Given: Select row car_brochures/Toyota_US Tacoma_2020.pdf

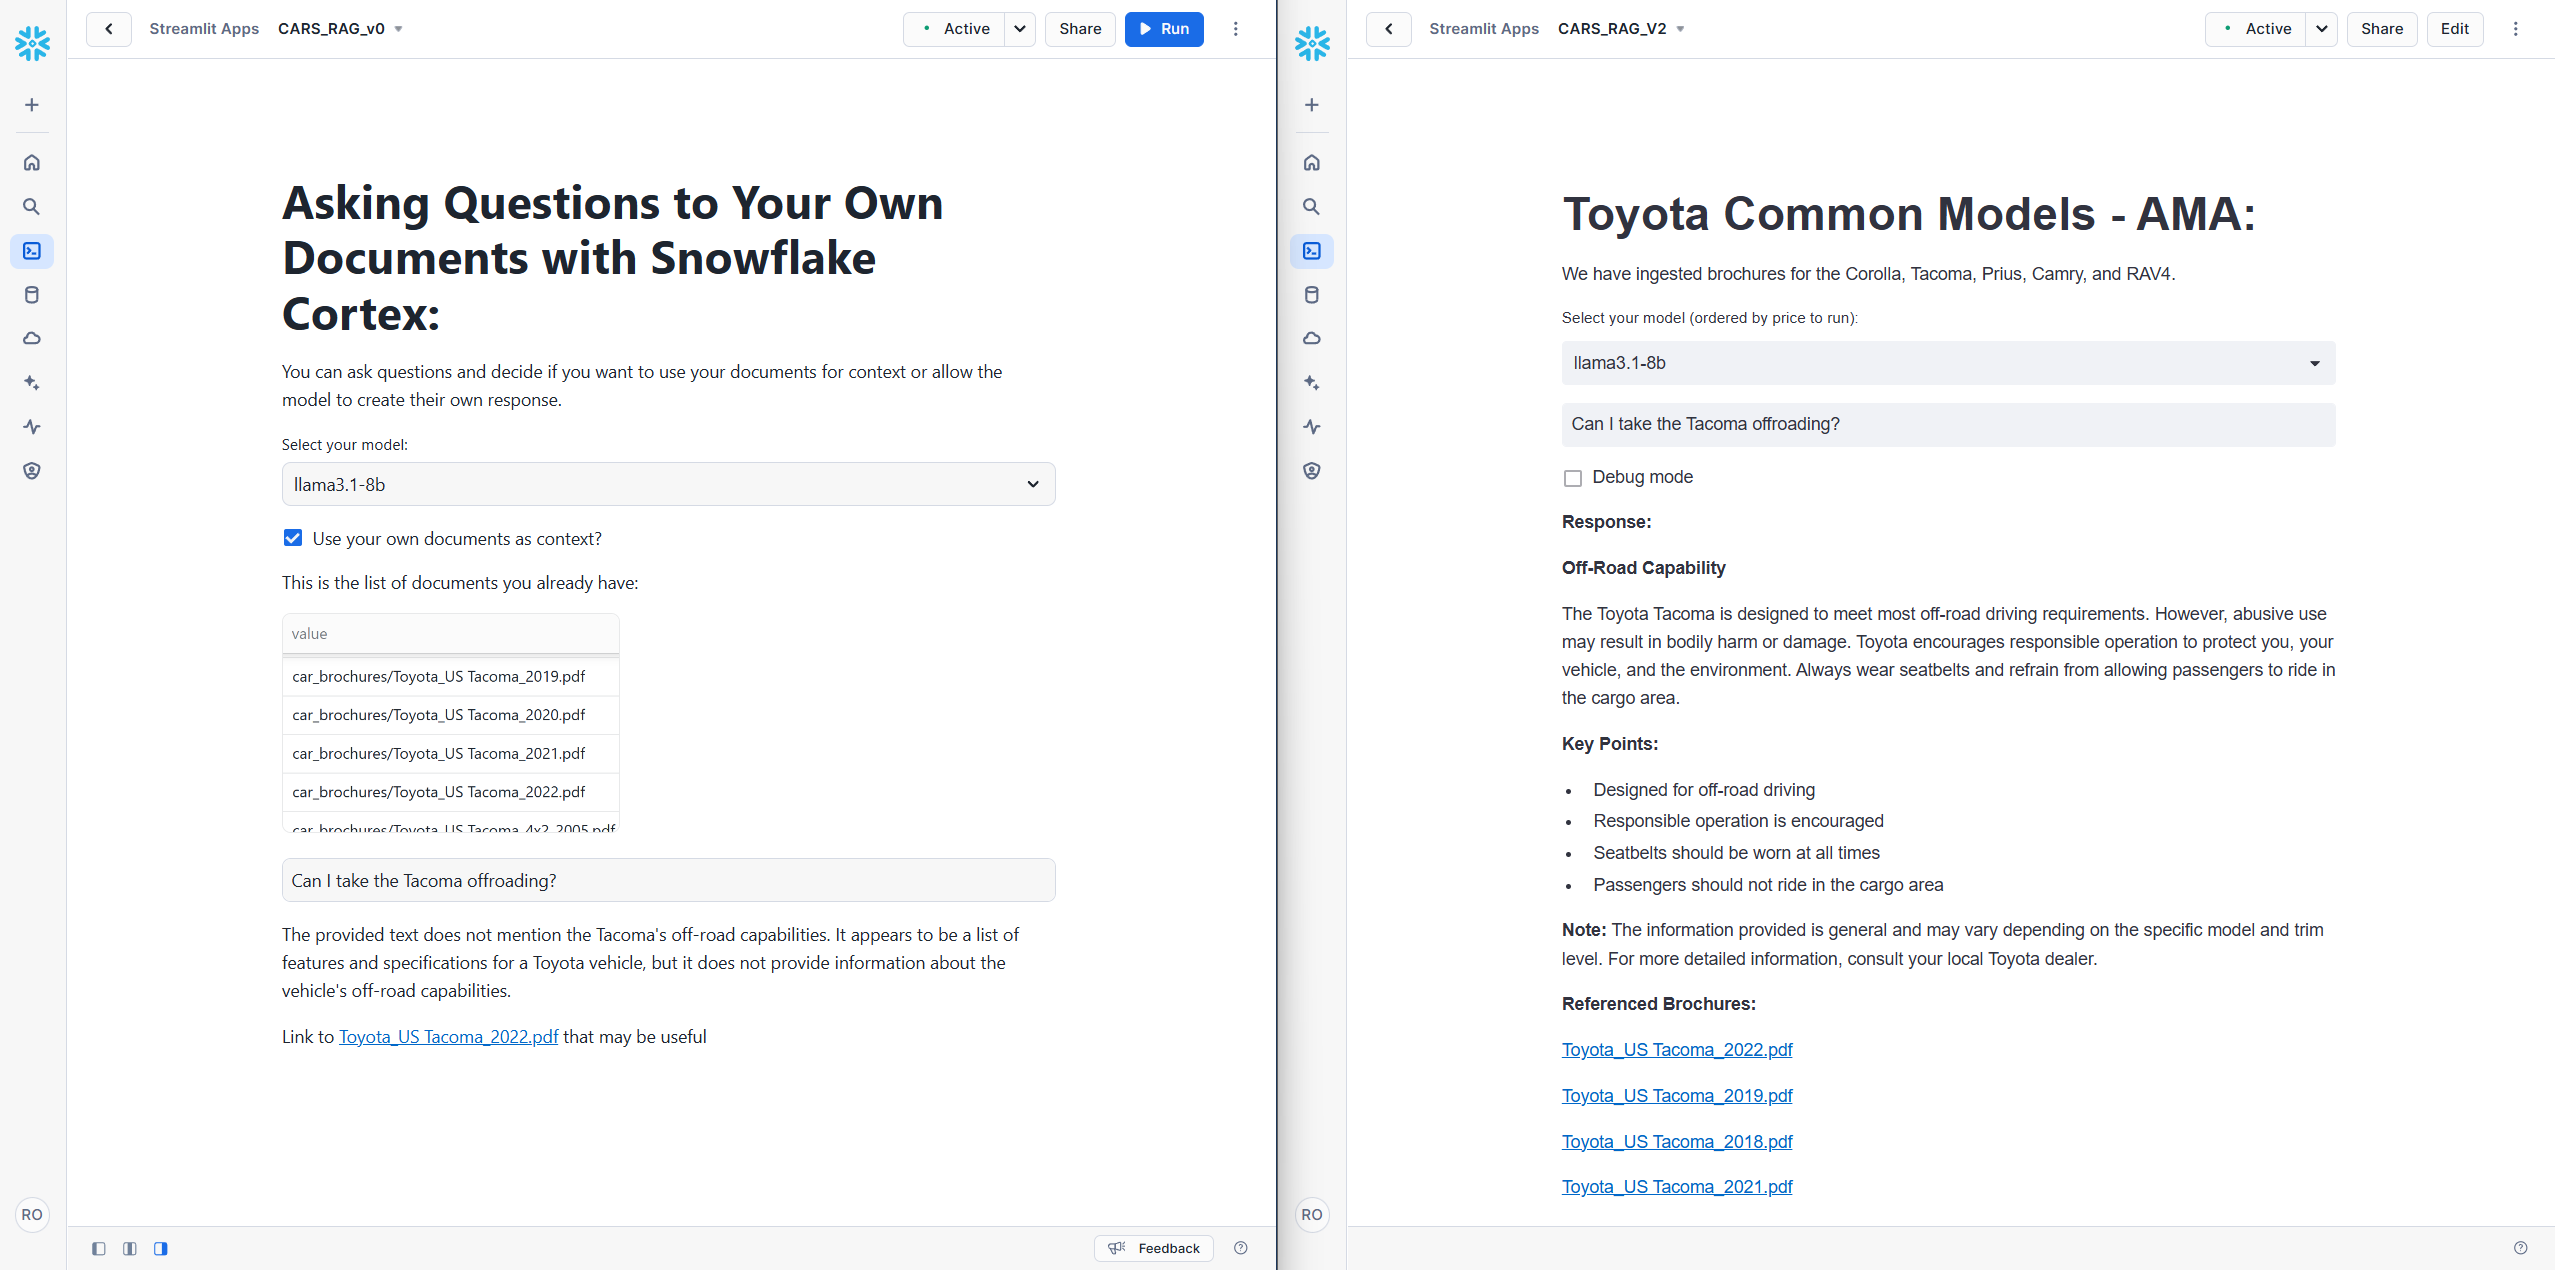Looking at the screenshot, I should coord(451,715).
